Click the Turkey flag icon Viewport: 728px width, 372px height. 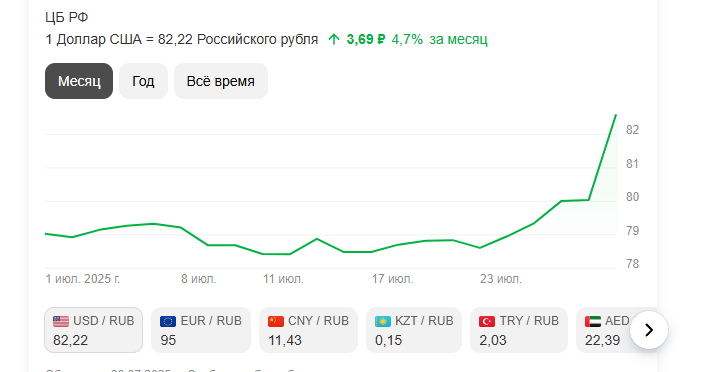(x=487, y=321)
